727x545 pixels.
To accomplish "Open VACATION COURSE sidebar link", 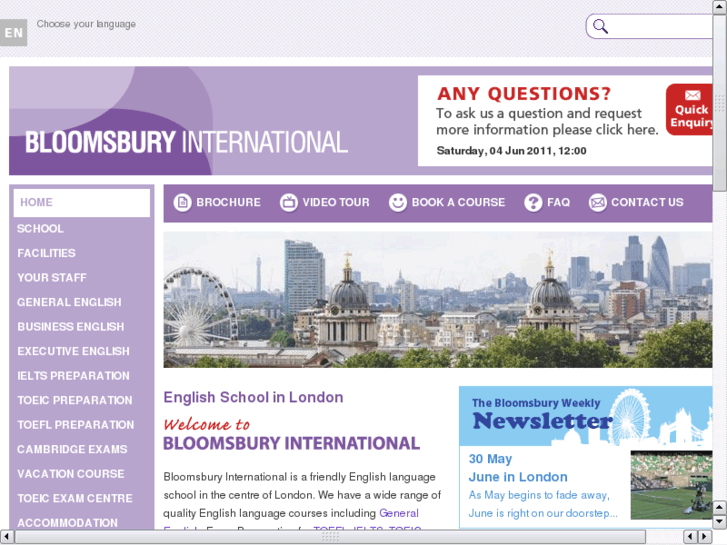I will tap(70, 474).
